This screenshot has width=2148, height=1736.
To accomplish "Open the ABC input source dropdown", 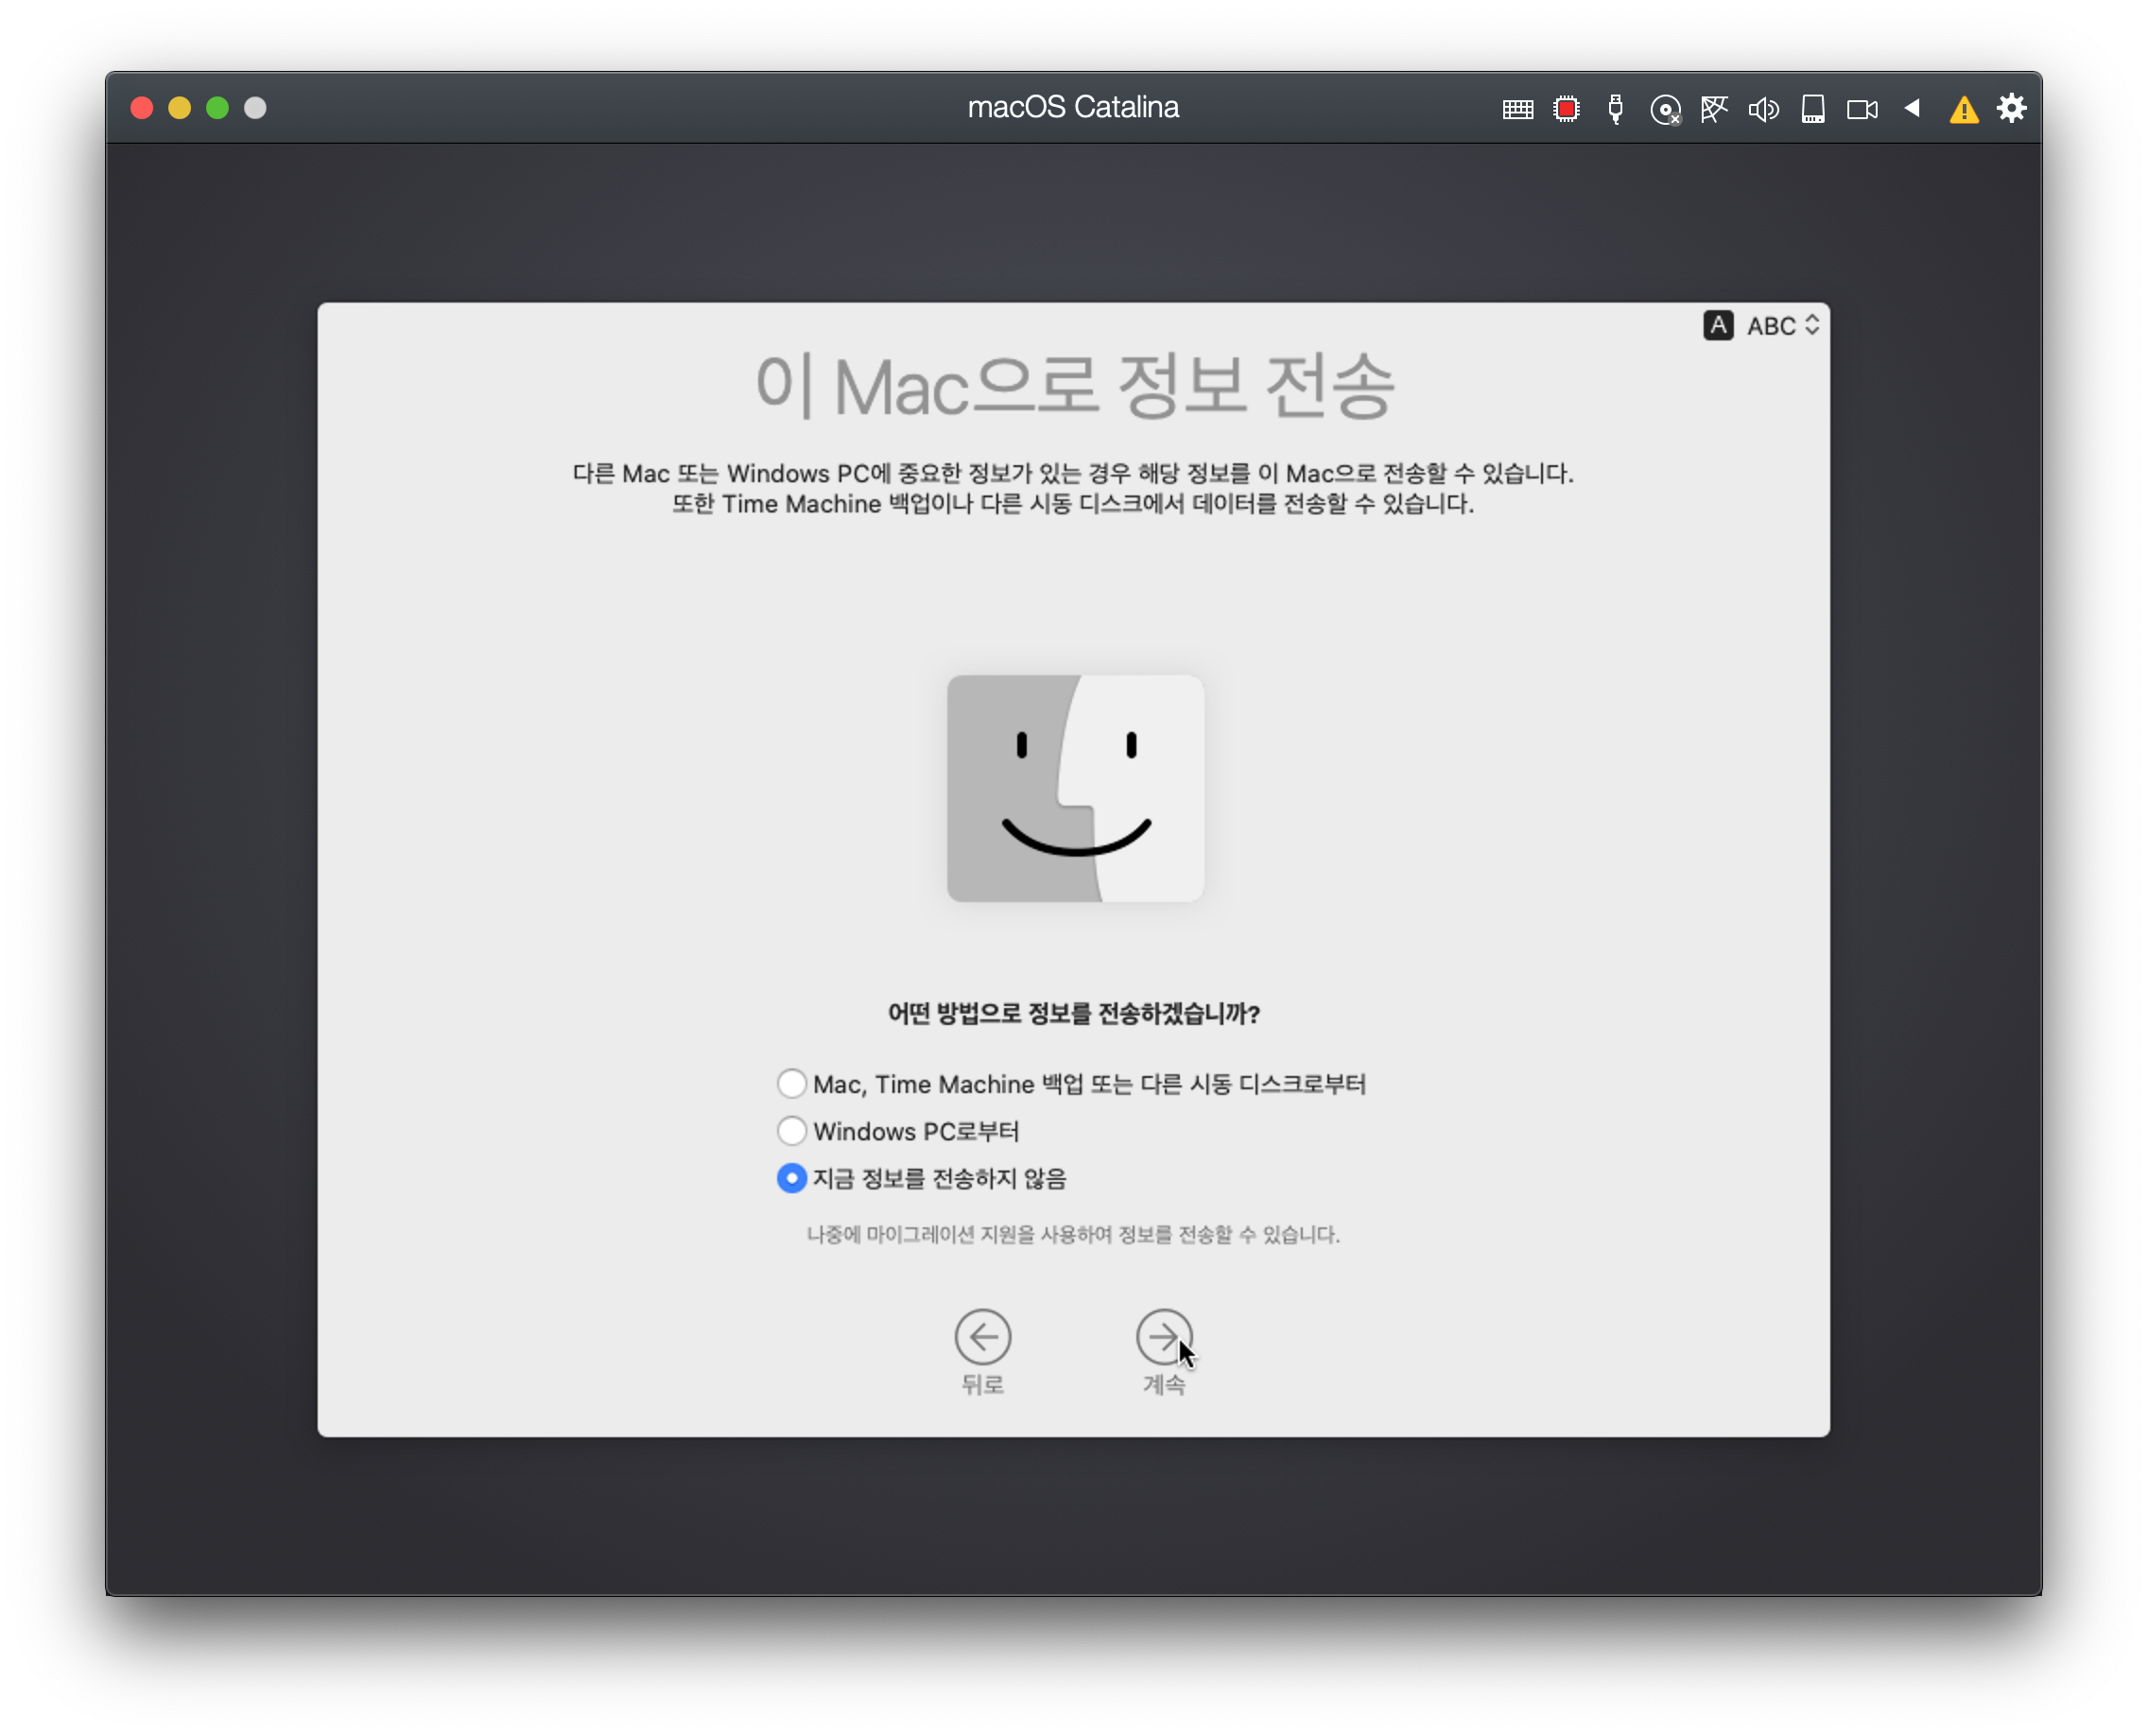I will coord(1782,326).
